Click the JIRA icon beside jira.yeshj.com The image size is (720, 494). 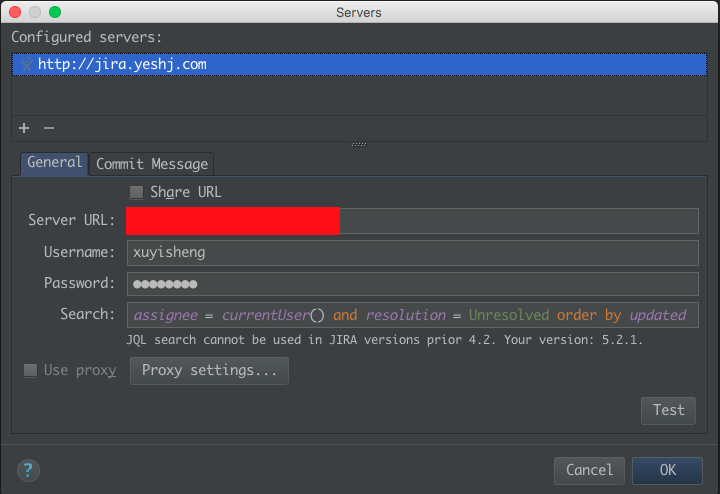[x=27, y=64]
